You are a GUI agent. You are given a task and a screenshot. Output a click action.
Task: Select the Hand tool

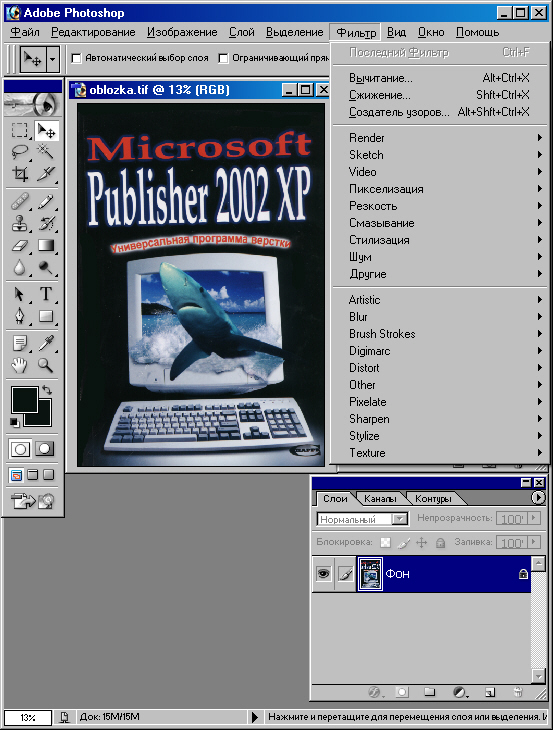(20, 365)
